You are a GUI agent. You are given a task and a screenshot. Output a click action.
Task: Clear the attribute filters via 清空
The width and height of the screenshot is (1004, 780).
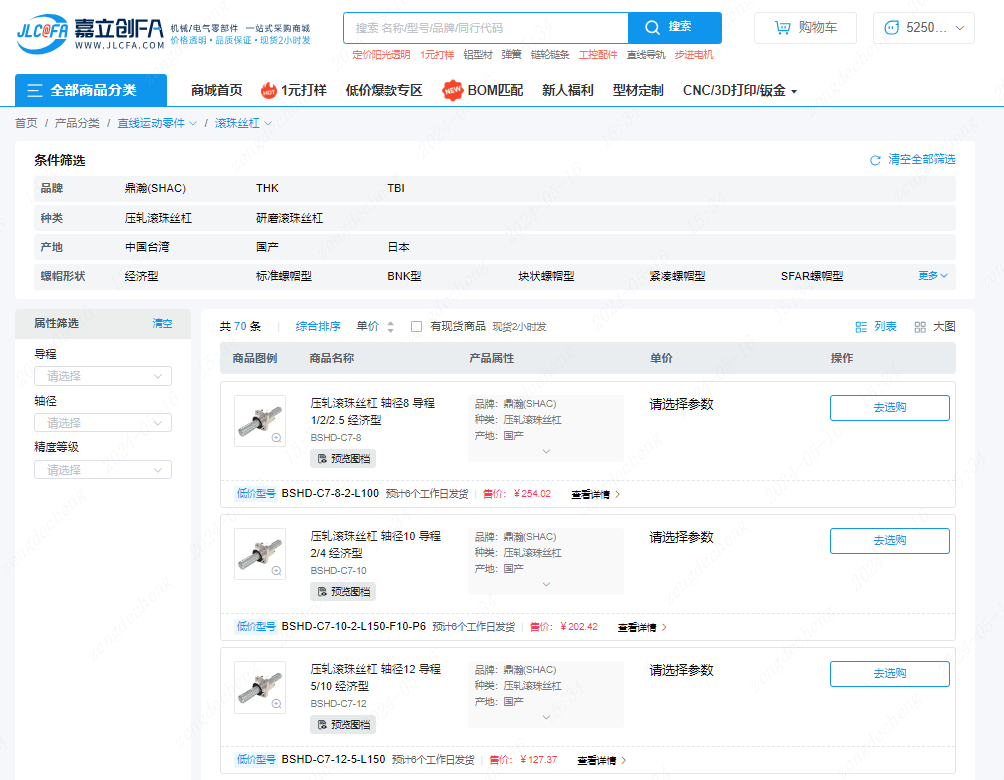[162, 323]
